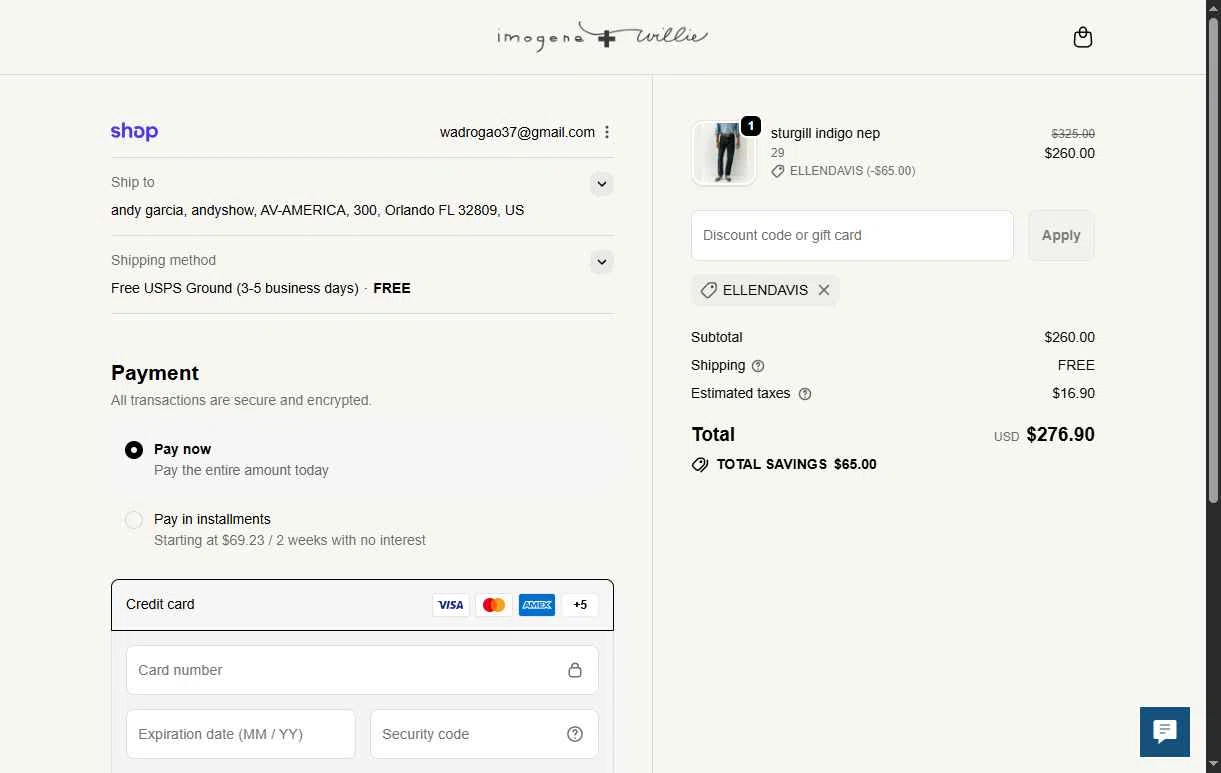Open the shopping bag cart icon
1221x773 pixels.
(x=1082, y=38)
